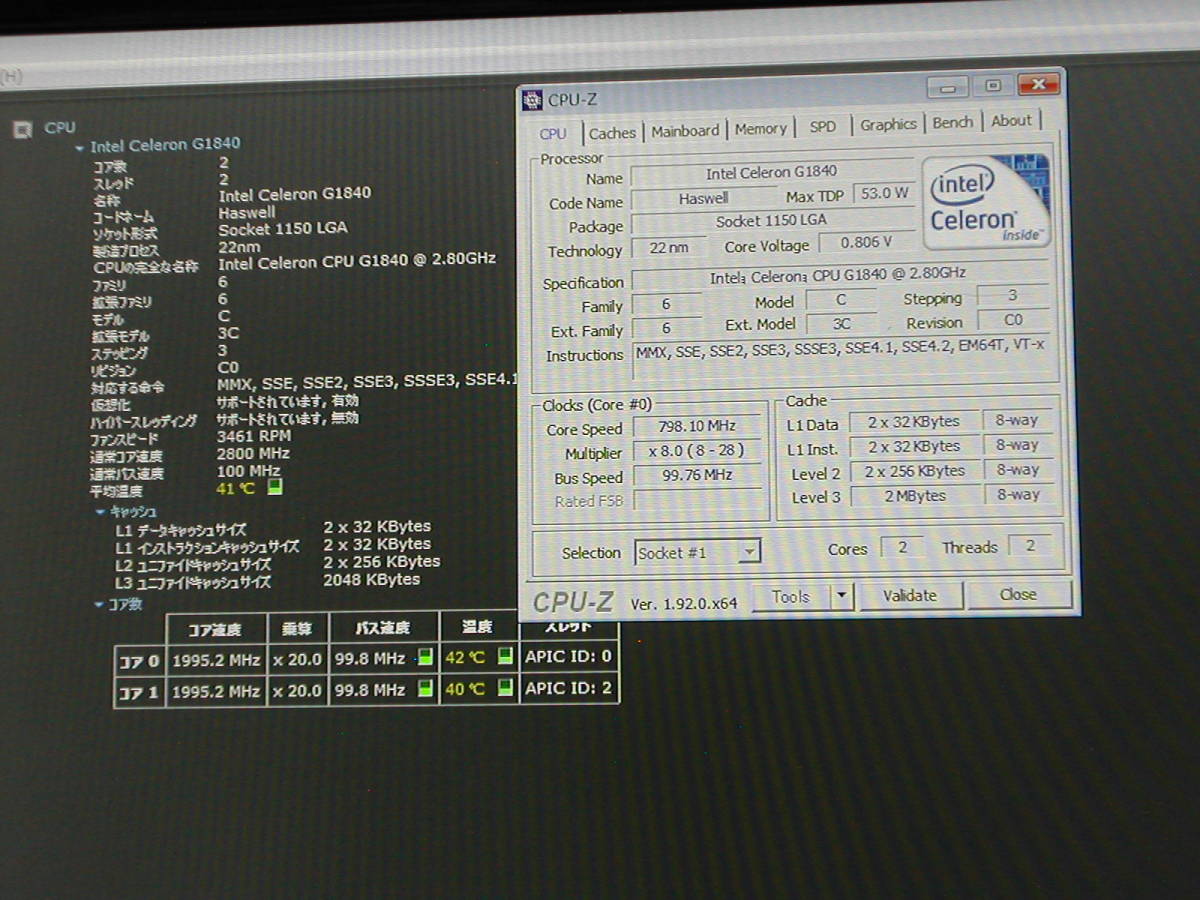Click green indicator next to average temperature 41 °C
Viewport: 1200px width, 900px height.
click(275, 488)
